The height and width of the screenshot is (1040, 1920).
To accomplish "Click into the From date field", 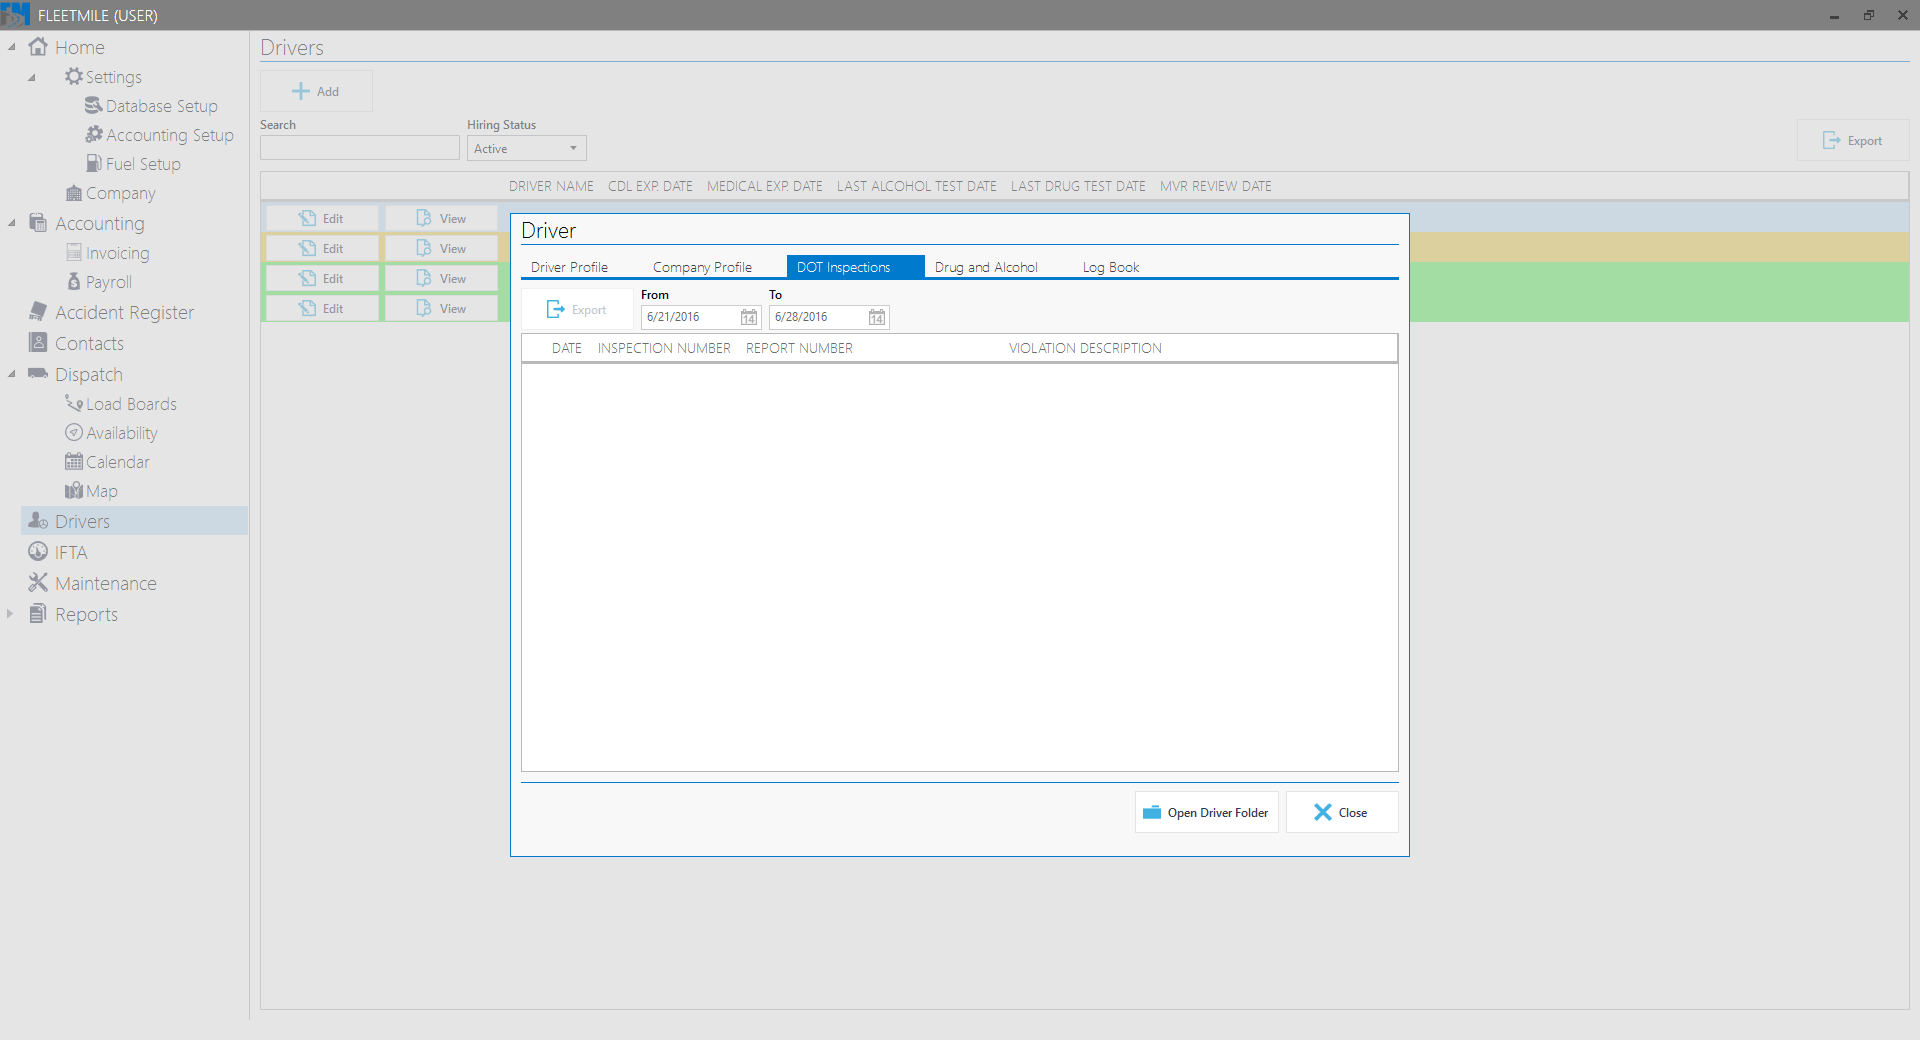I will pyautogui.click(x=690, y=317).
